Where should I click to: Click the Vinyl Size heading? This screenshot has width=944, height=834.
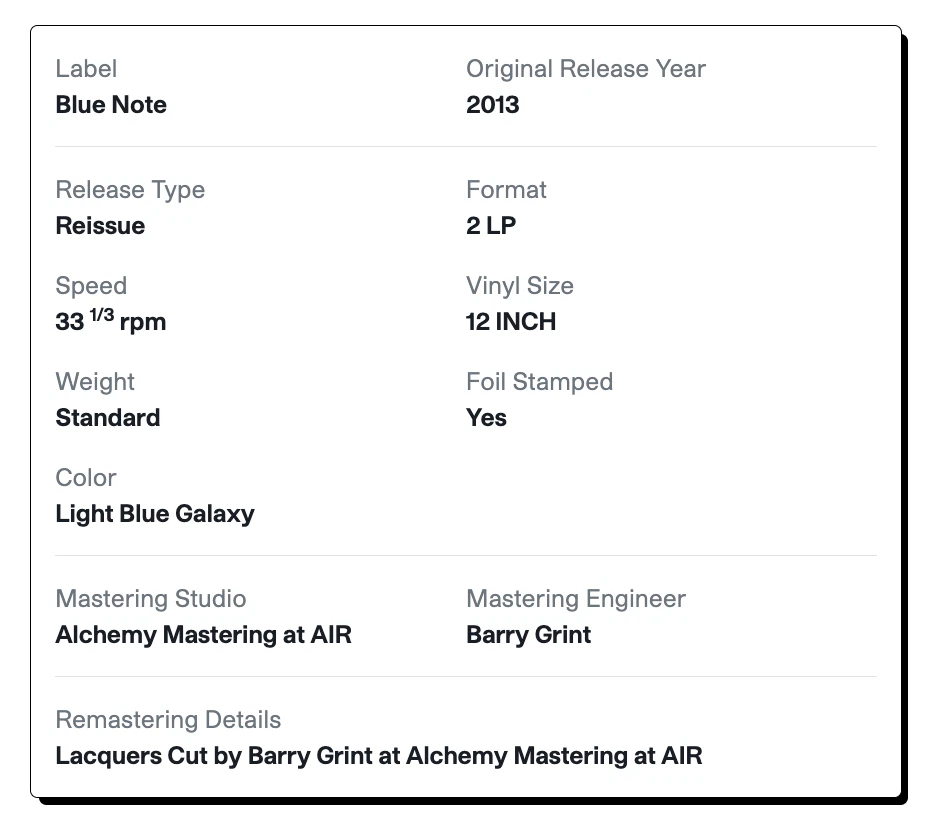pos(520,286)
